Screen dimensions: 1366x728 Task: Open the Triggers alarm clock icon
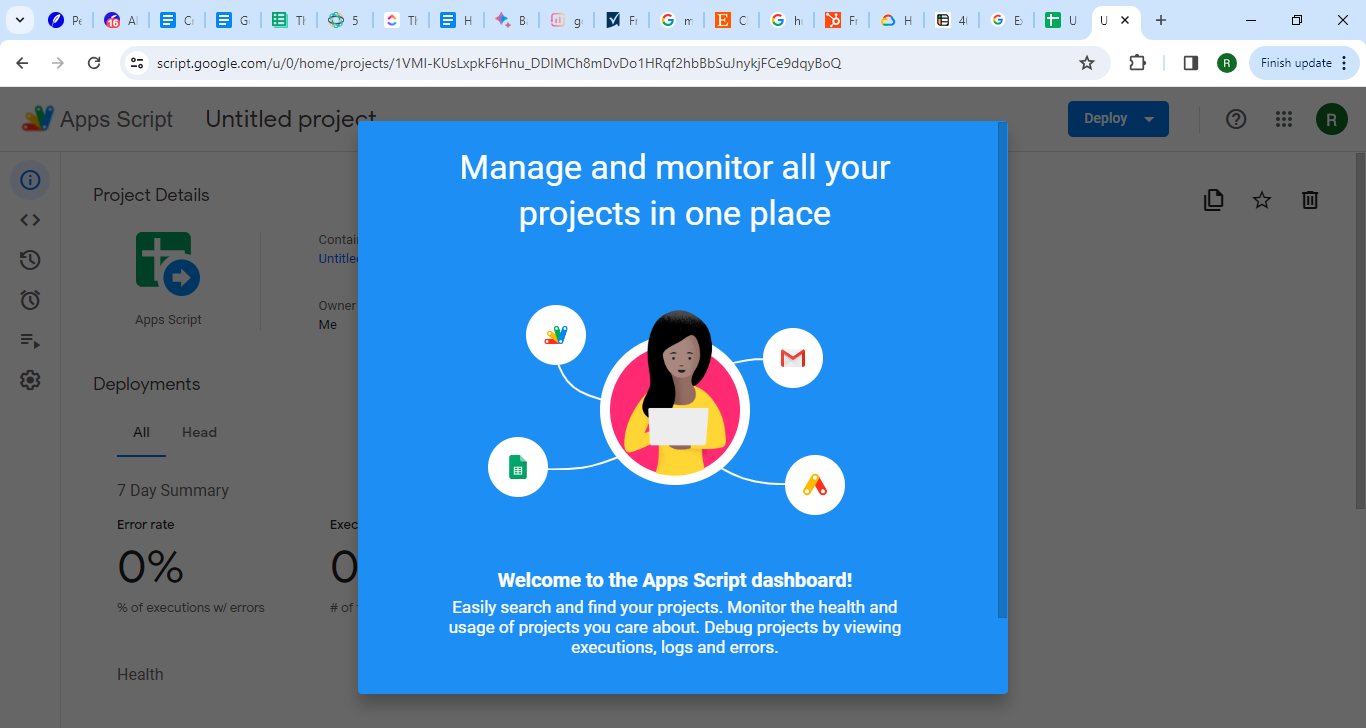(x=30, y=300)
